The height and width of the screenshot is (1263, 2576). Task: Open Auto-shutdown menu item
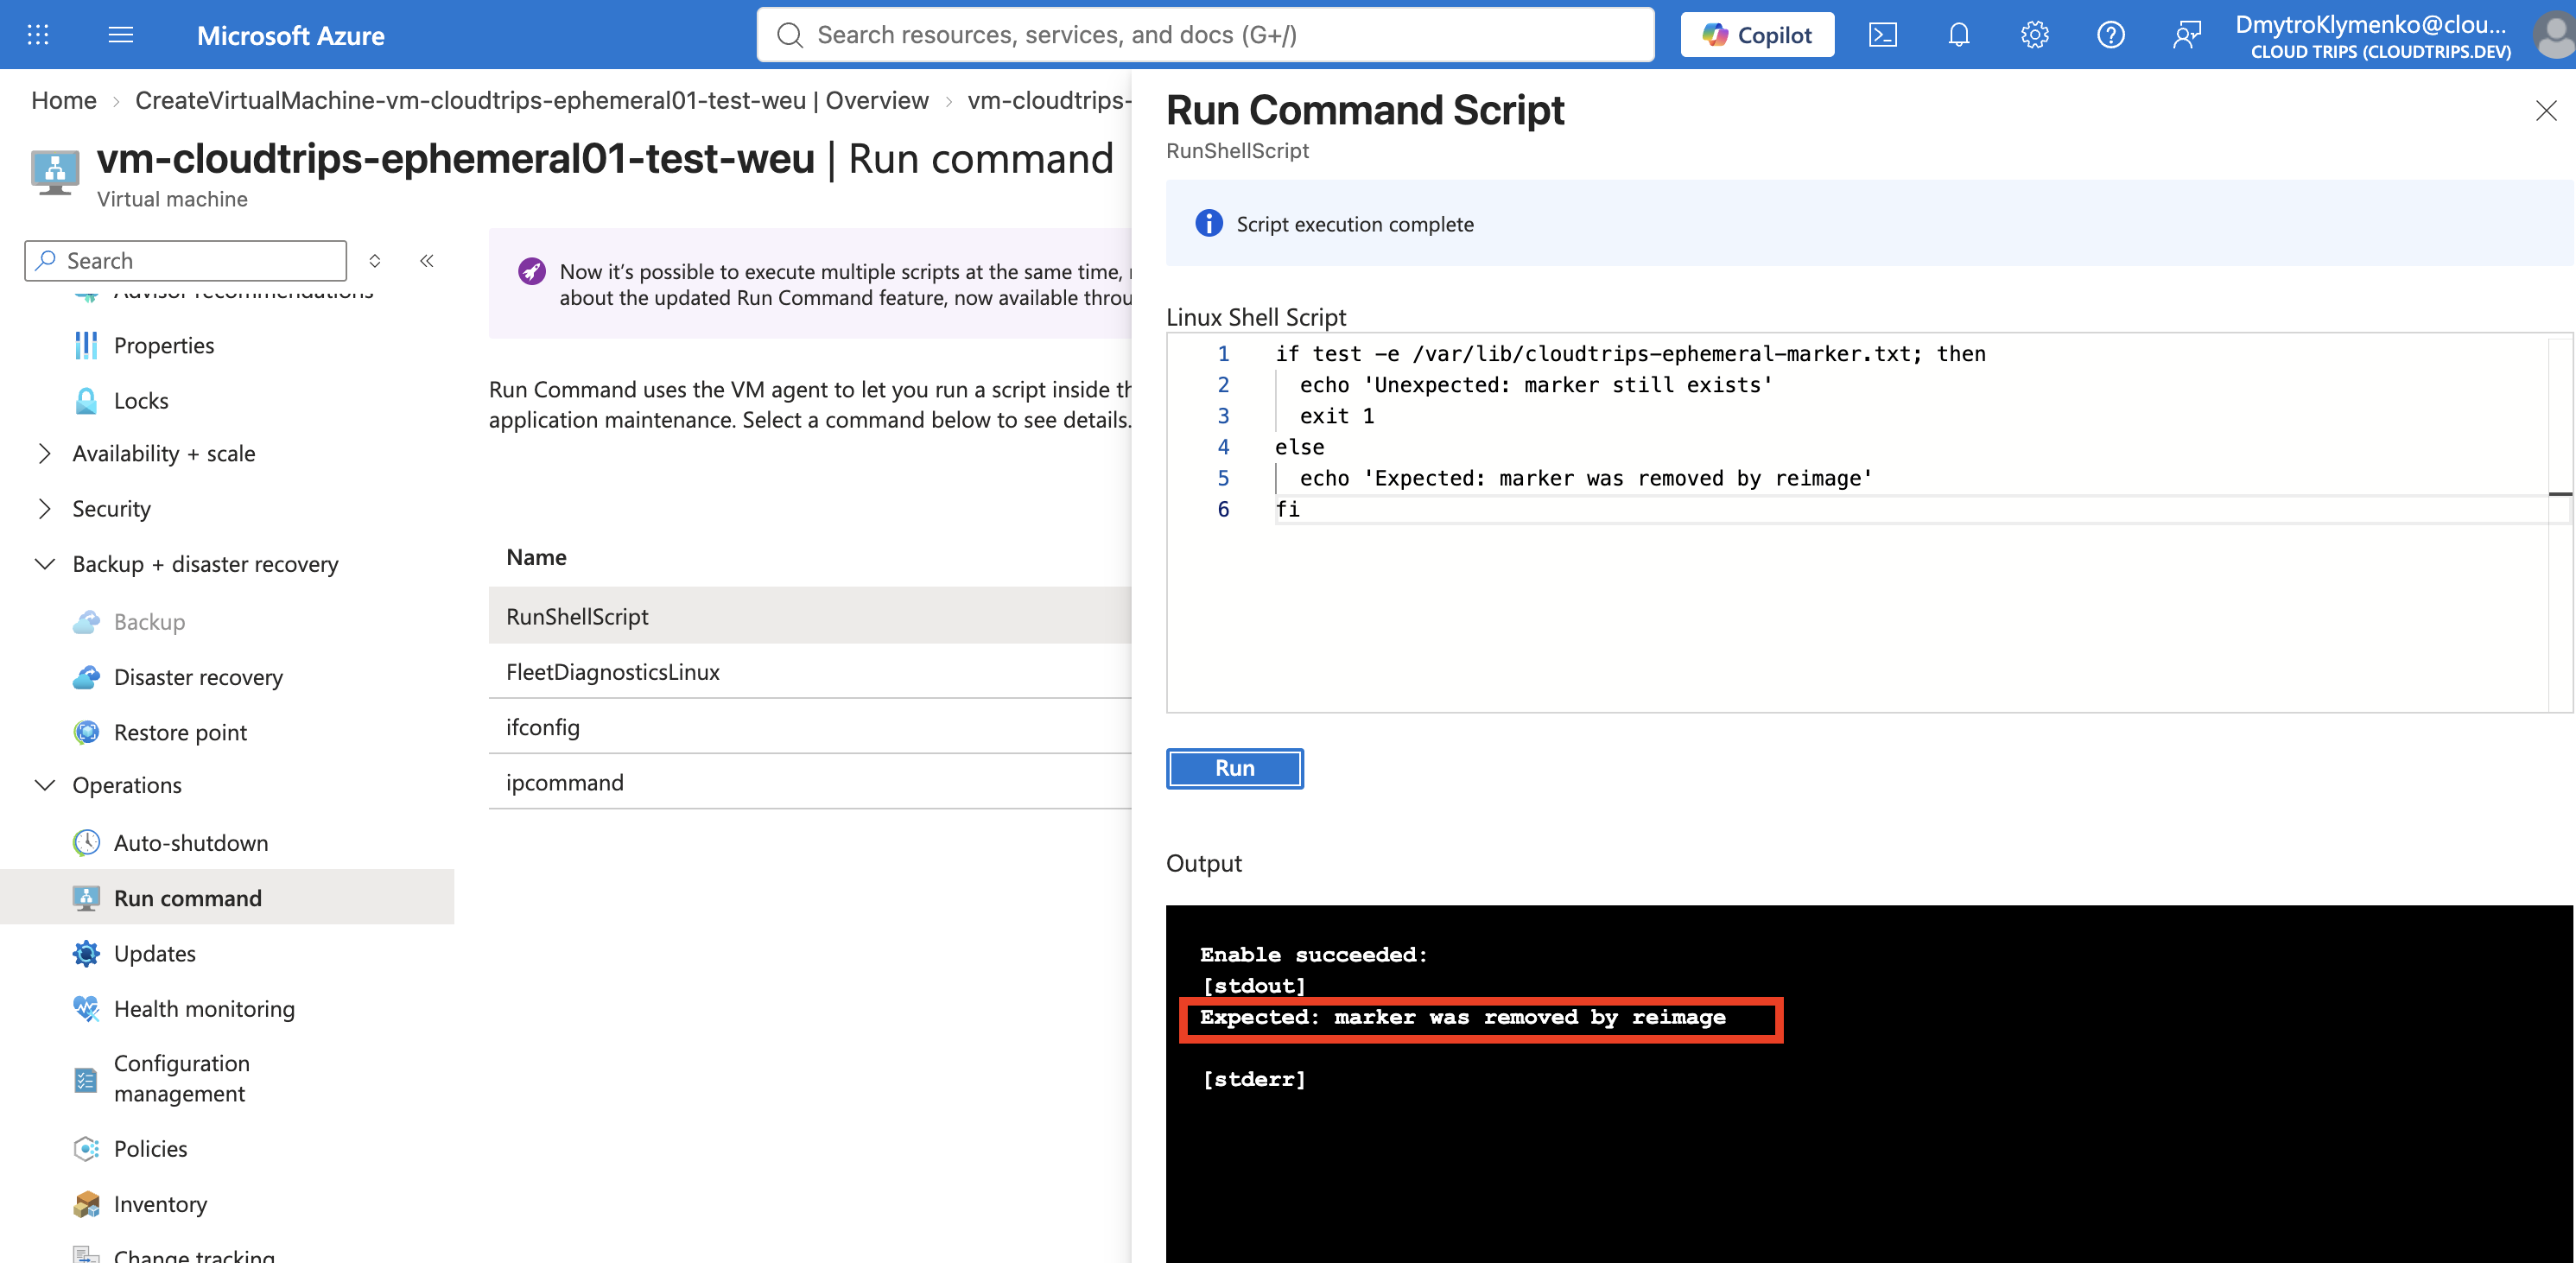point(191,843)
